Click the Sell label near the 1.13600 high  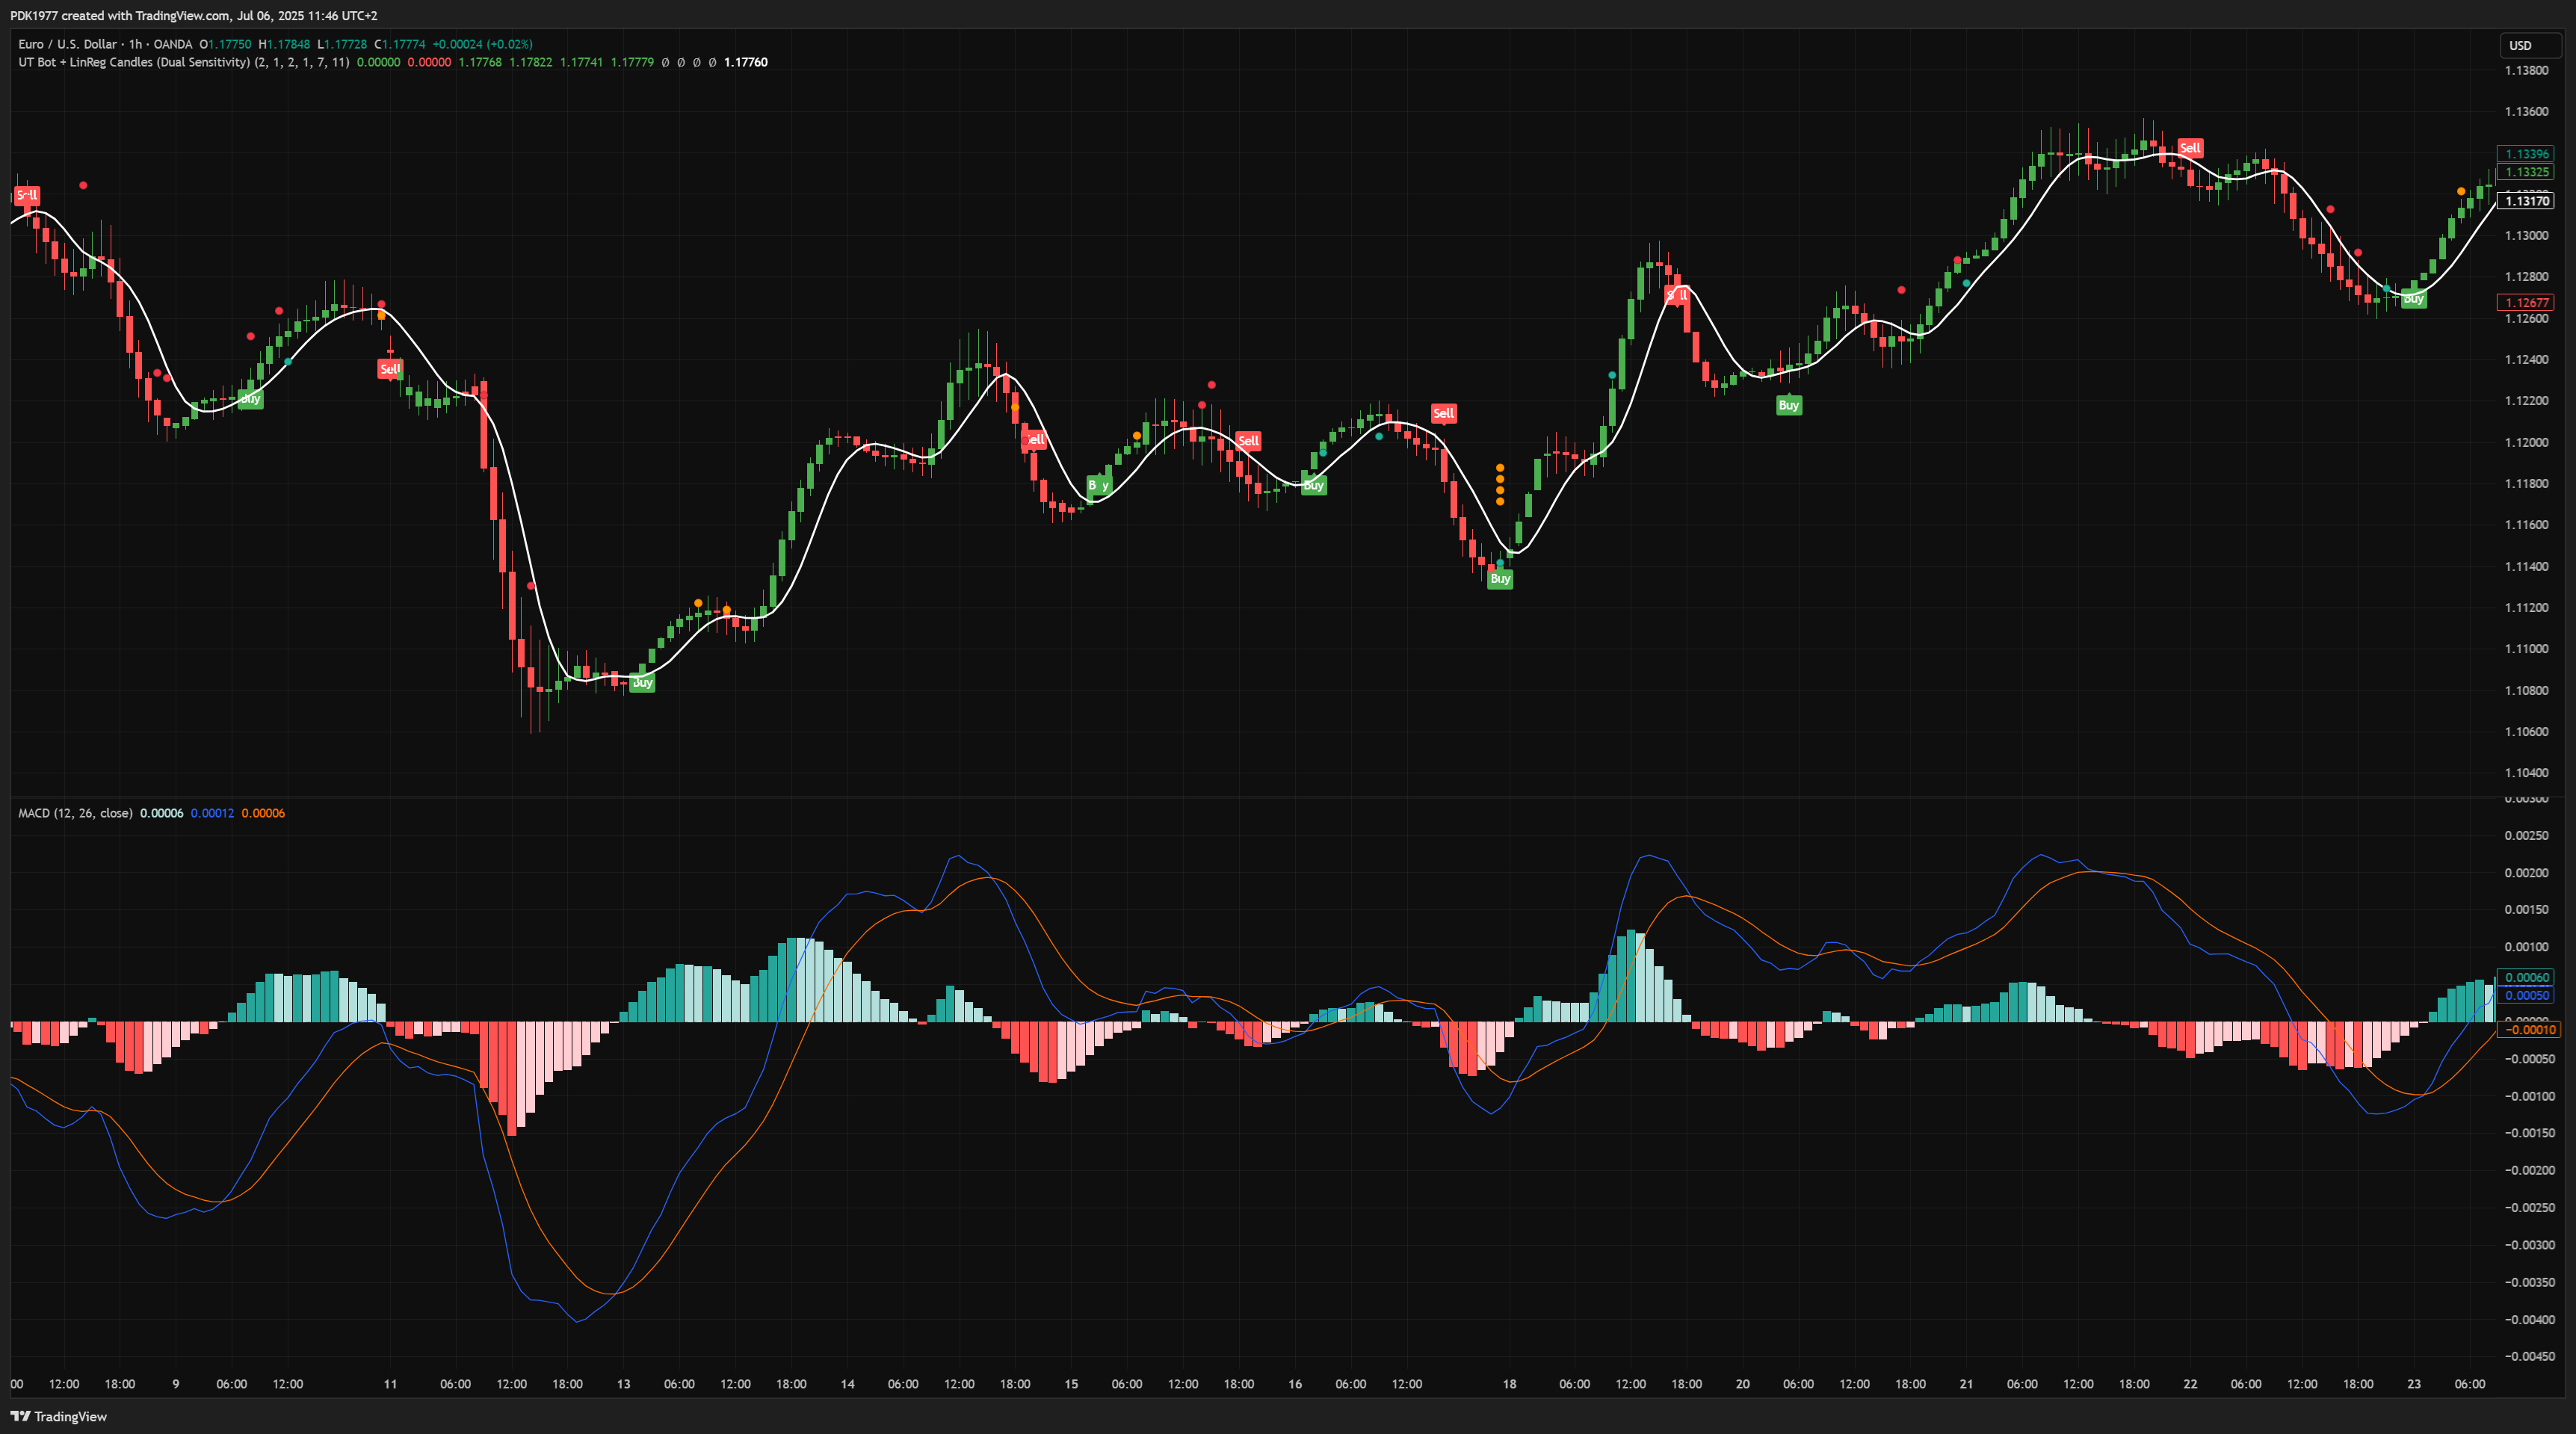pos(2190,148)
